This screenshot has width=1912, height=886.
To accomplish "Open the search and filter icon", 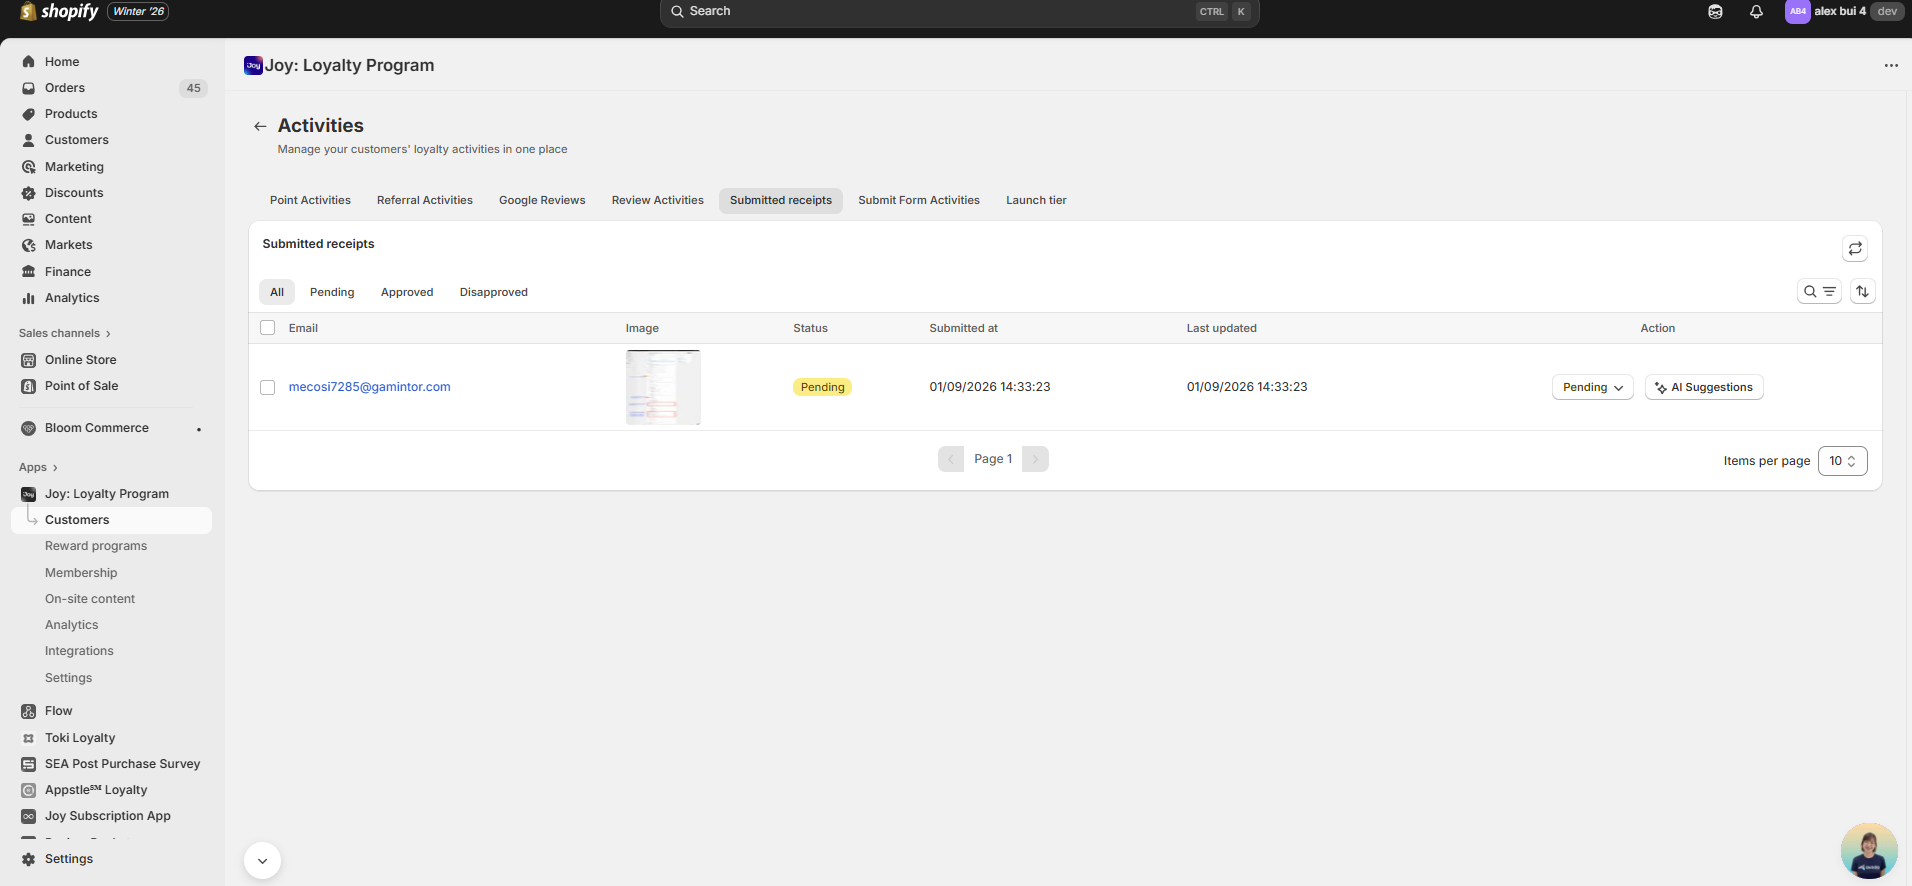I will point(1818,292).
